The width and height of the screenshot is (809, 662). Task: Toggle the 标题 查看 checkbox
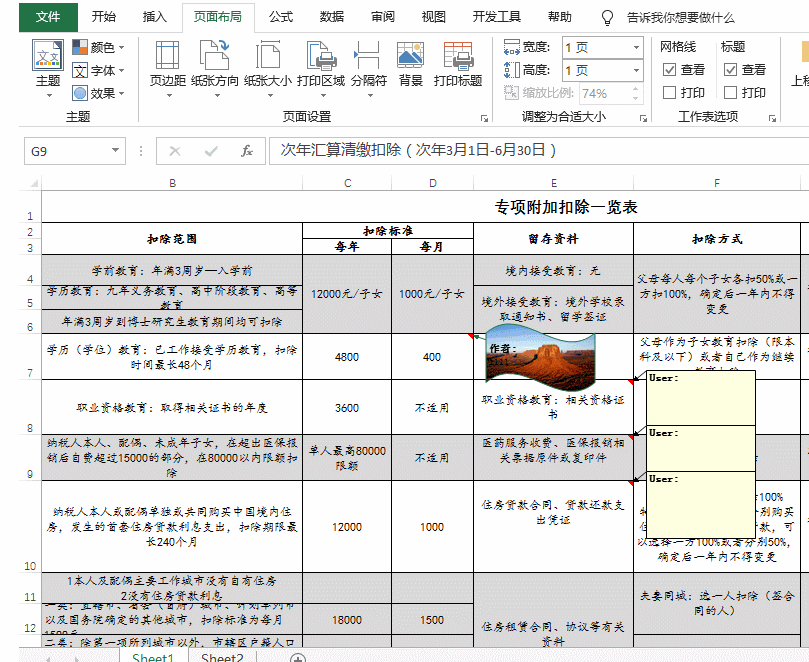click(x=730, y=69)
